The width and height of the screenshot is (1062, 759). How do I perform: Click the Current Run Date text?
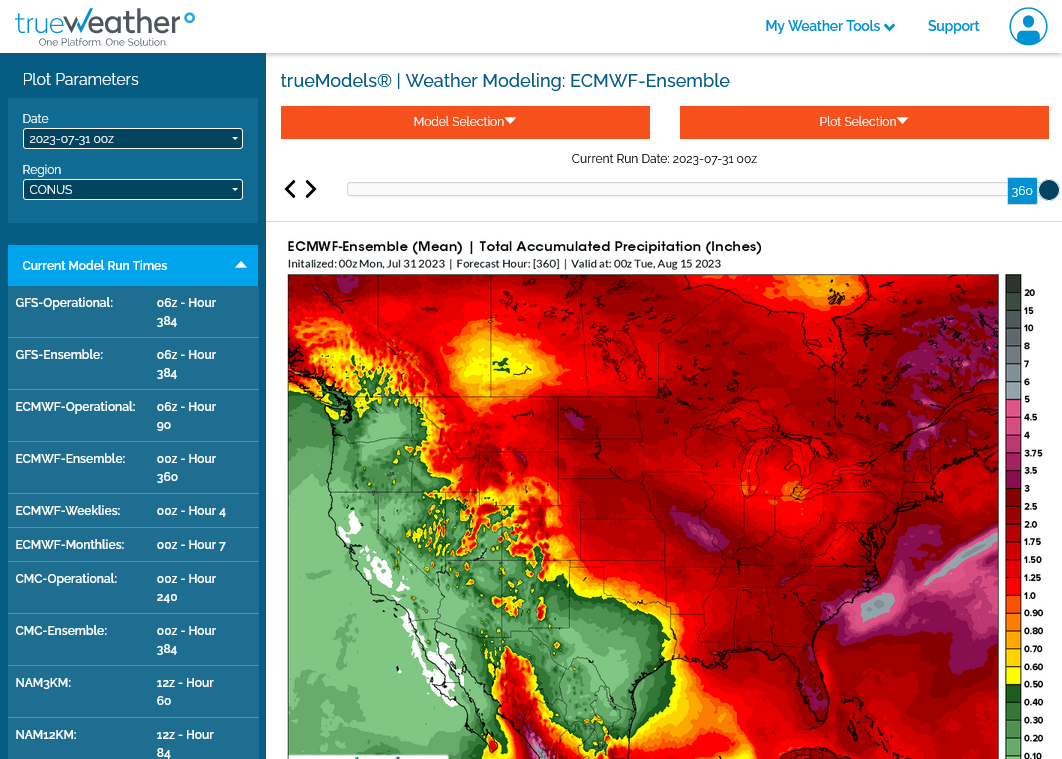tap(664, 159)
